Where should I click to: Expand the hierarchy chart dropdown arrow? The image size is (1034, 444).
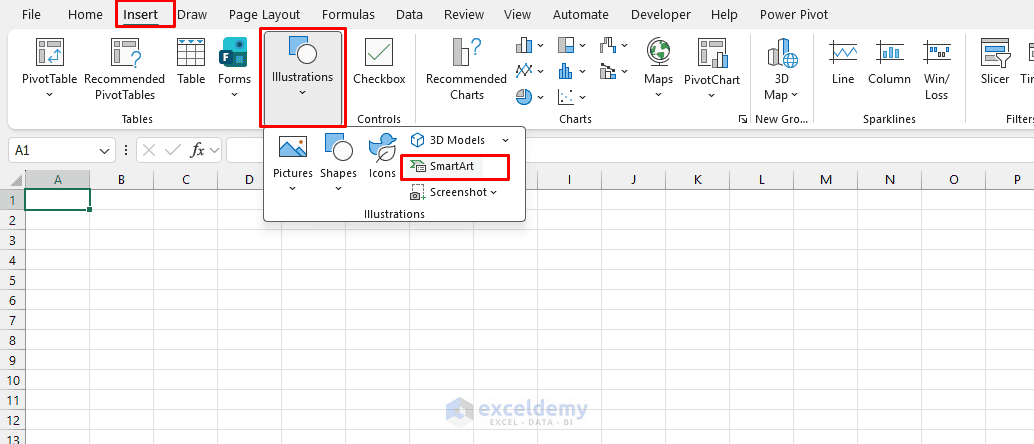582,46
